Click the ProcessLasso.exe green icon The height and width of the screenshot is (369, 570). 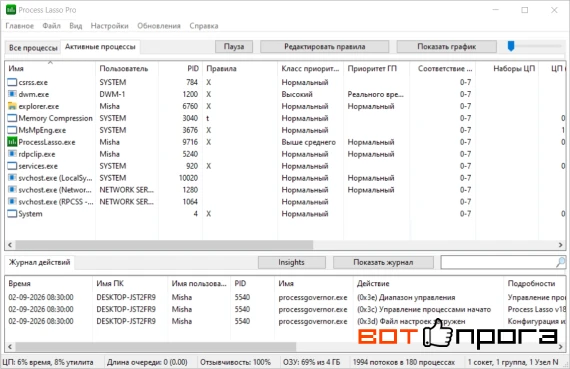pyautogui.click(x=12, y=142)
